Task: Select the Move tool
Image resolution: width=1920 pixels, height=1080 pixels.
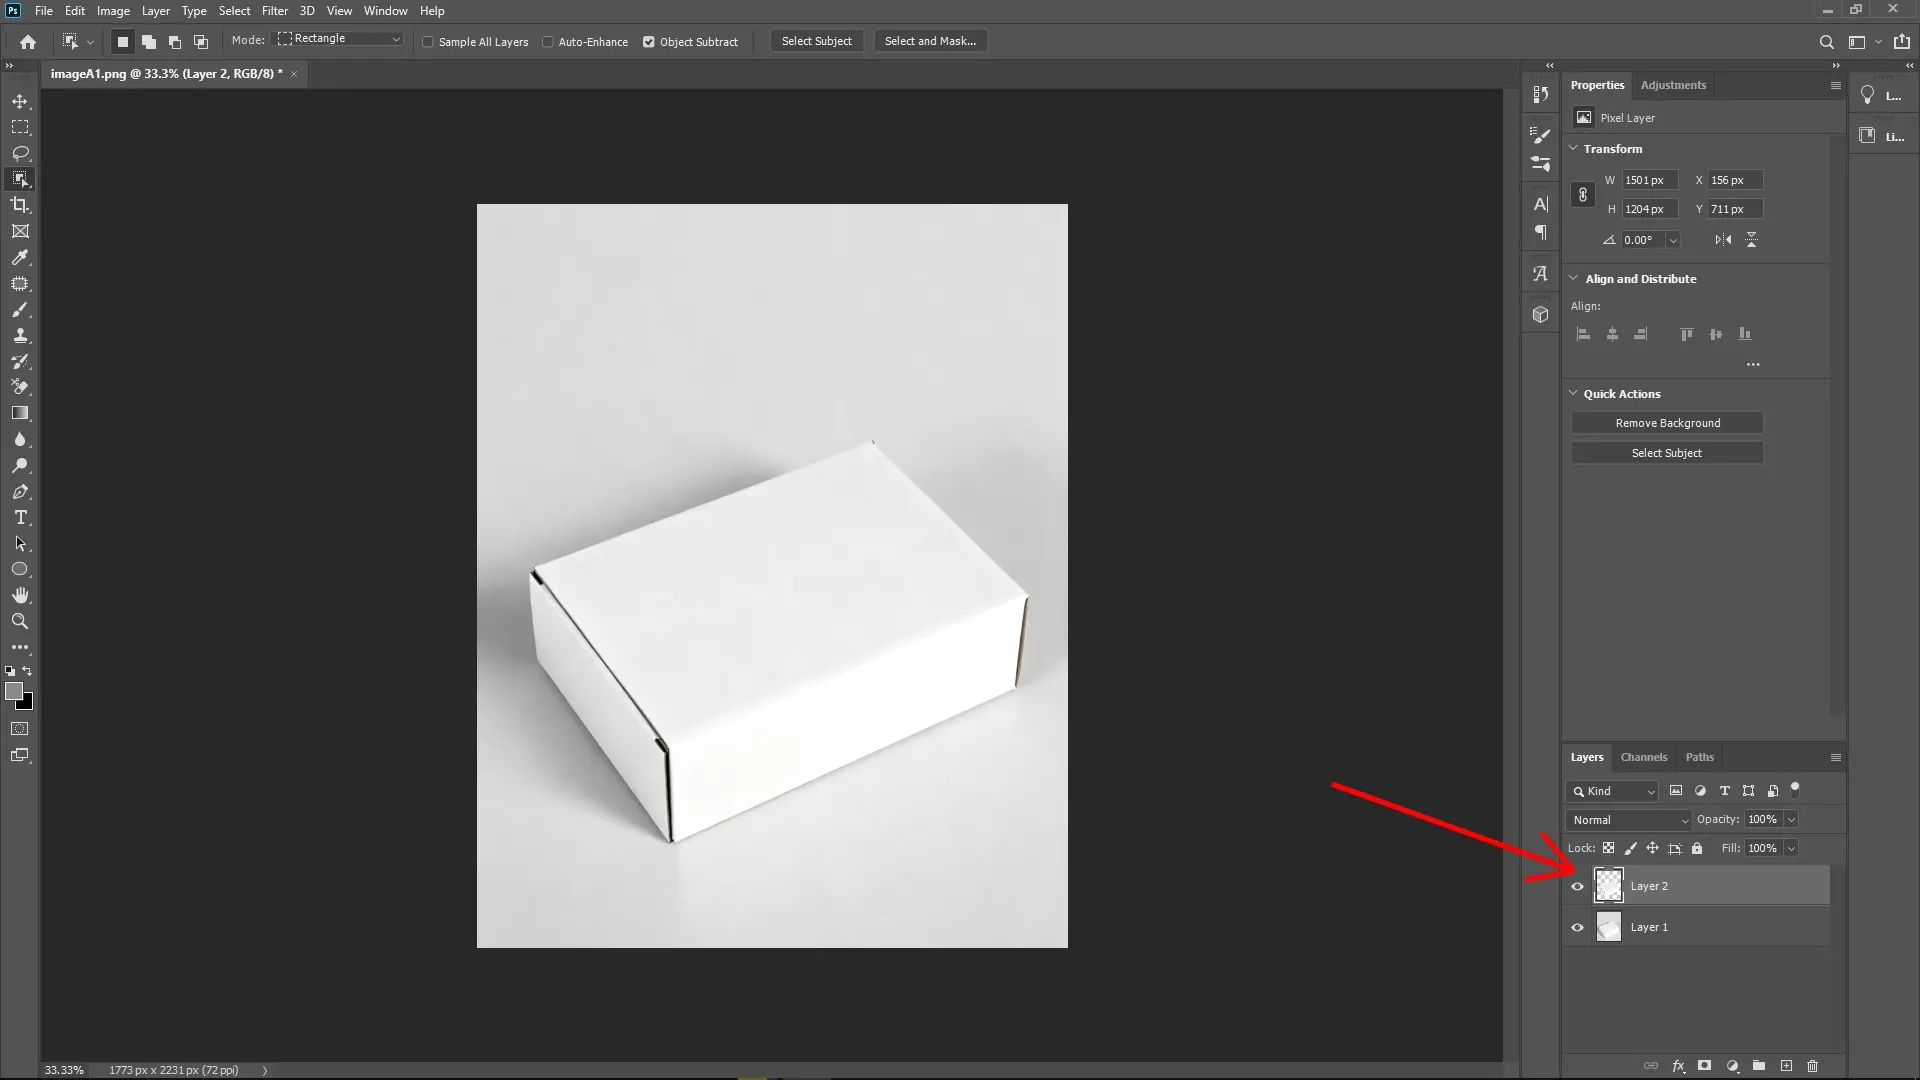Action: [20, 101]
